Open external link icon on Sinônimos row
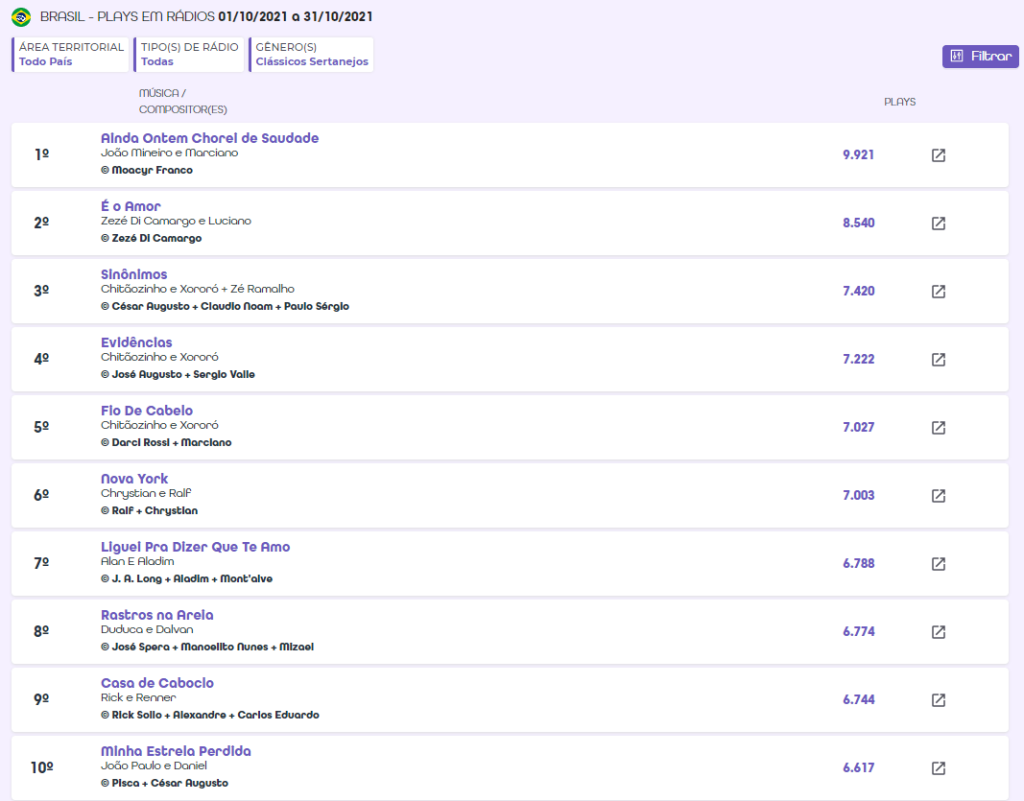This screenshot has width=1024, height=801. (x=938, y=291)
